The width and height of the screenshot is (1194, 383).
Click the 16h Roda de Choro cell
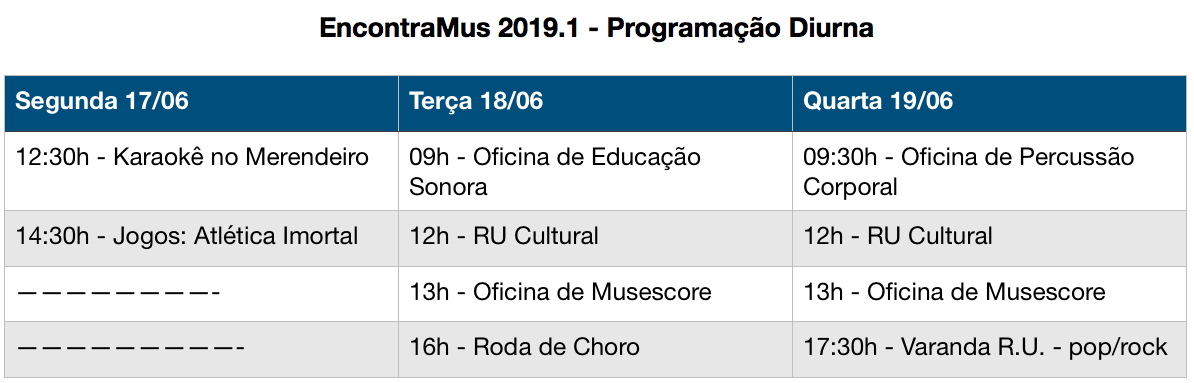(x=595, y=349)
